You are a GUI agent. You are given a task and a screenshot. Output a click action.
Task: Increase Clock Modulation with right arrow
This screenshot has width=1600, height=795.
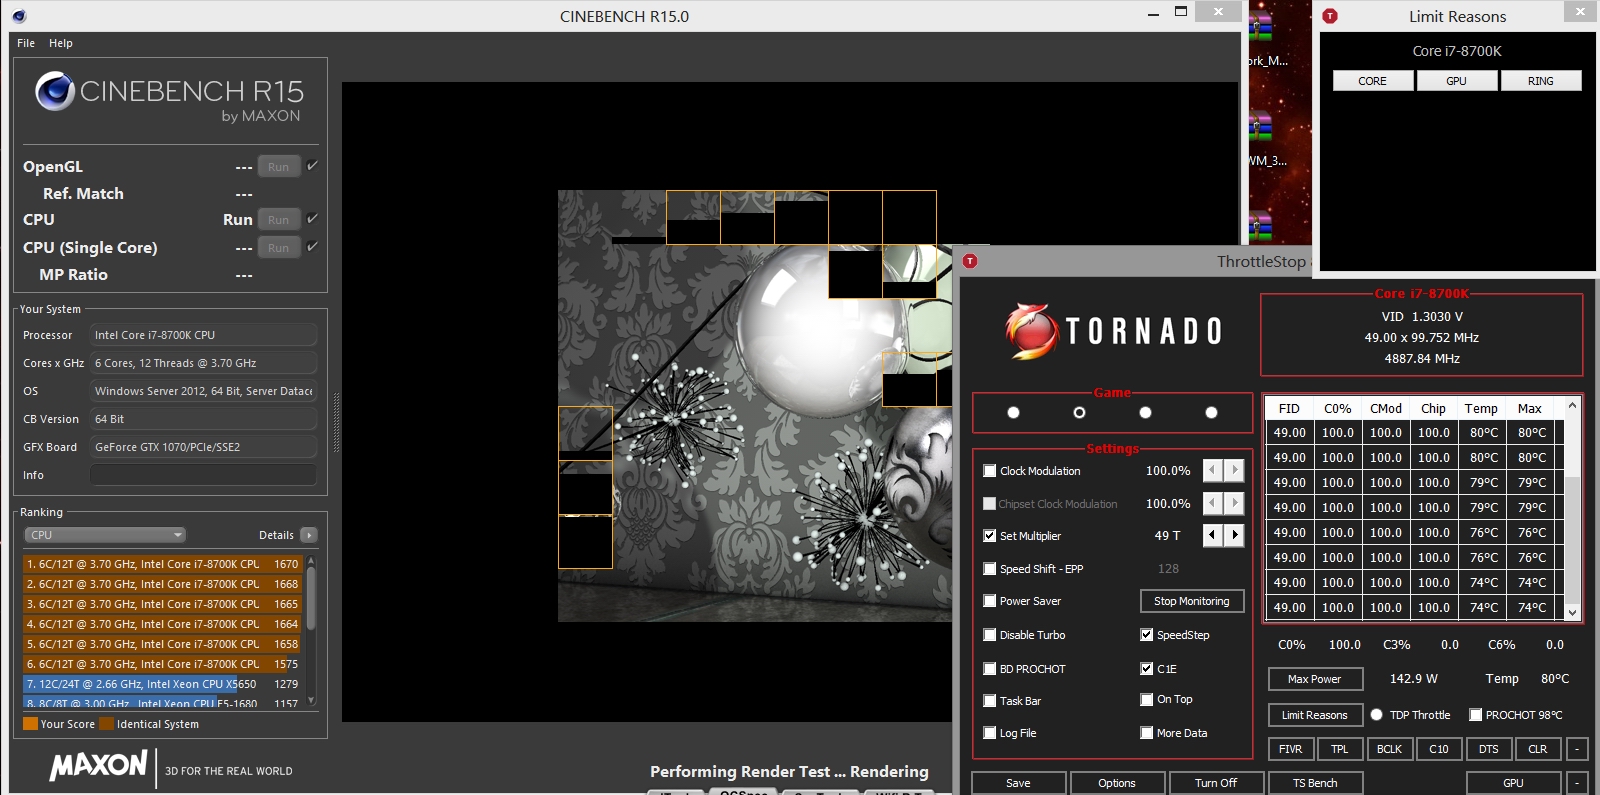pyautogui.click(x=1235, y=470)
